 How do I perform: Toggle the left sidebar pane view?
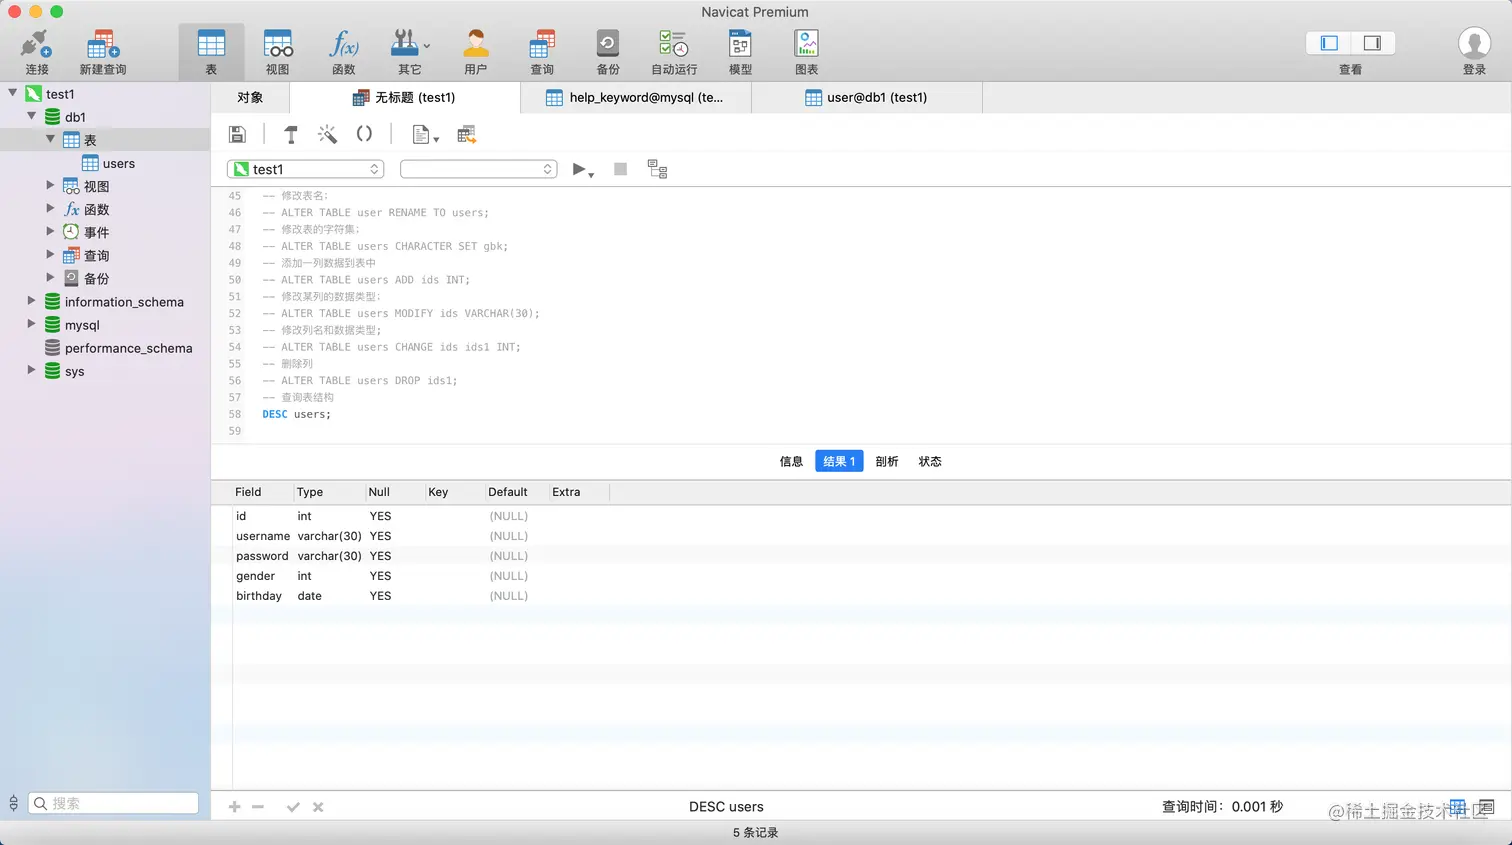point(1329,43)
